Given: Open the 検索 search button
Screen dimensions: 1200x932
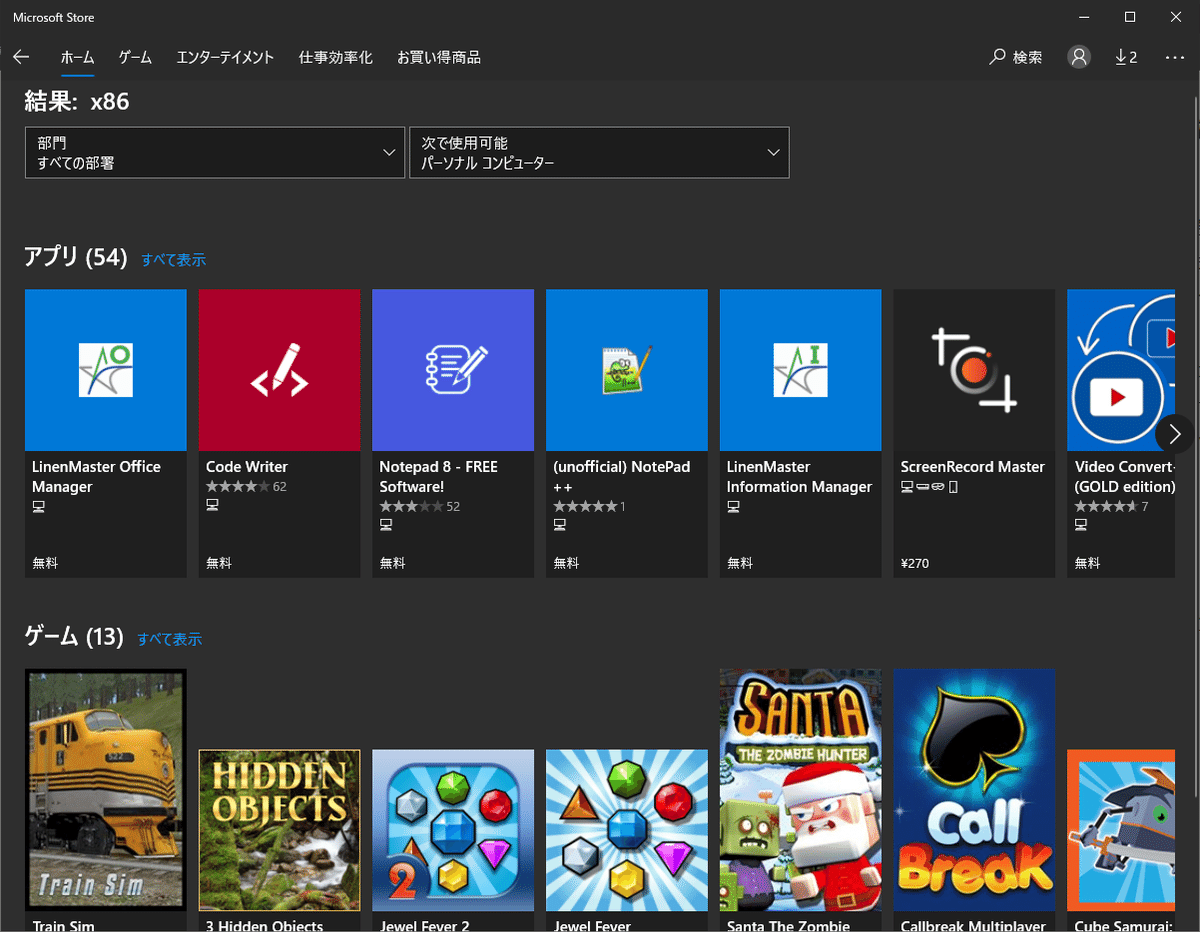Looking at the screenshot, I should coord(1016,57).
